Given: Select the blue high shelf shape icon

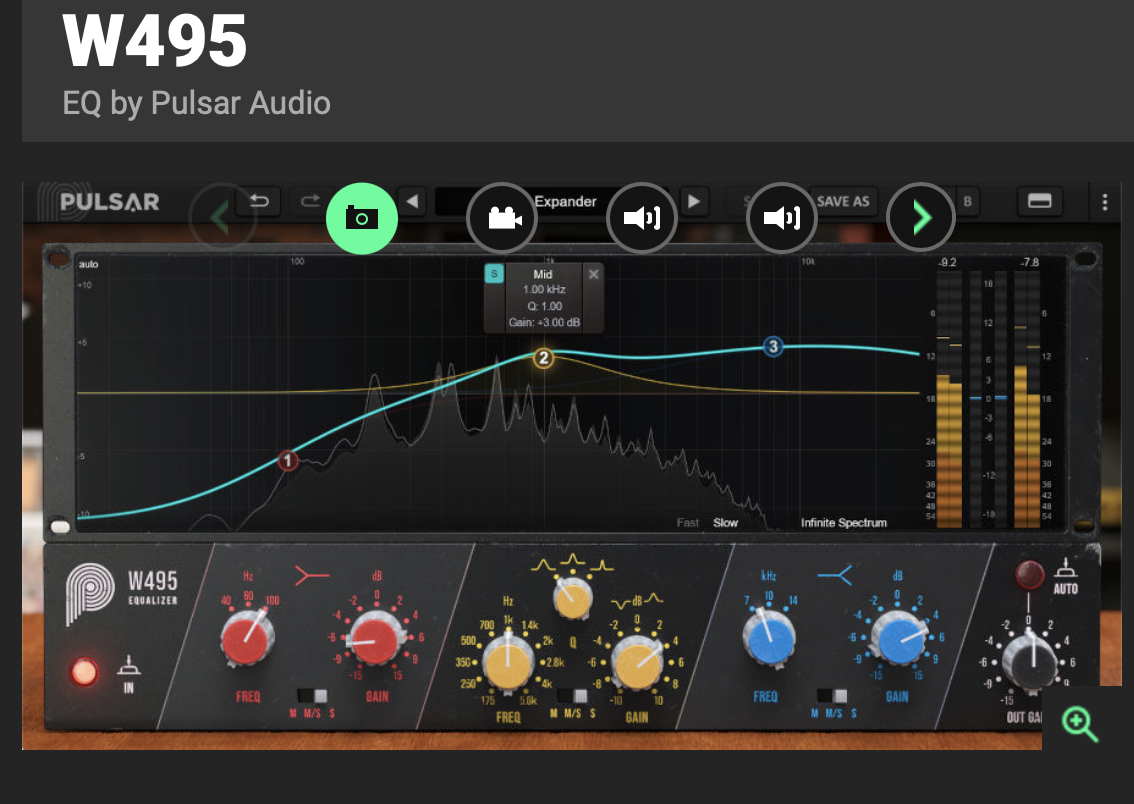Looking at the screenshot, I should point(835,576).
